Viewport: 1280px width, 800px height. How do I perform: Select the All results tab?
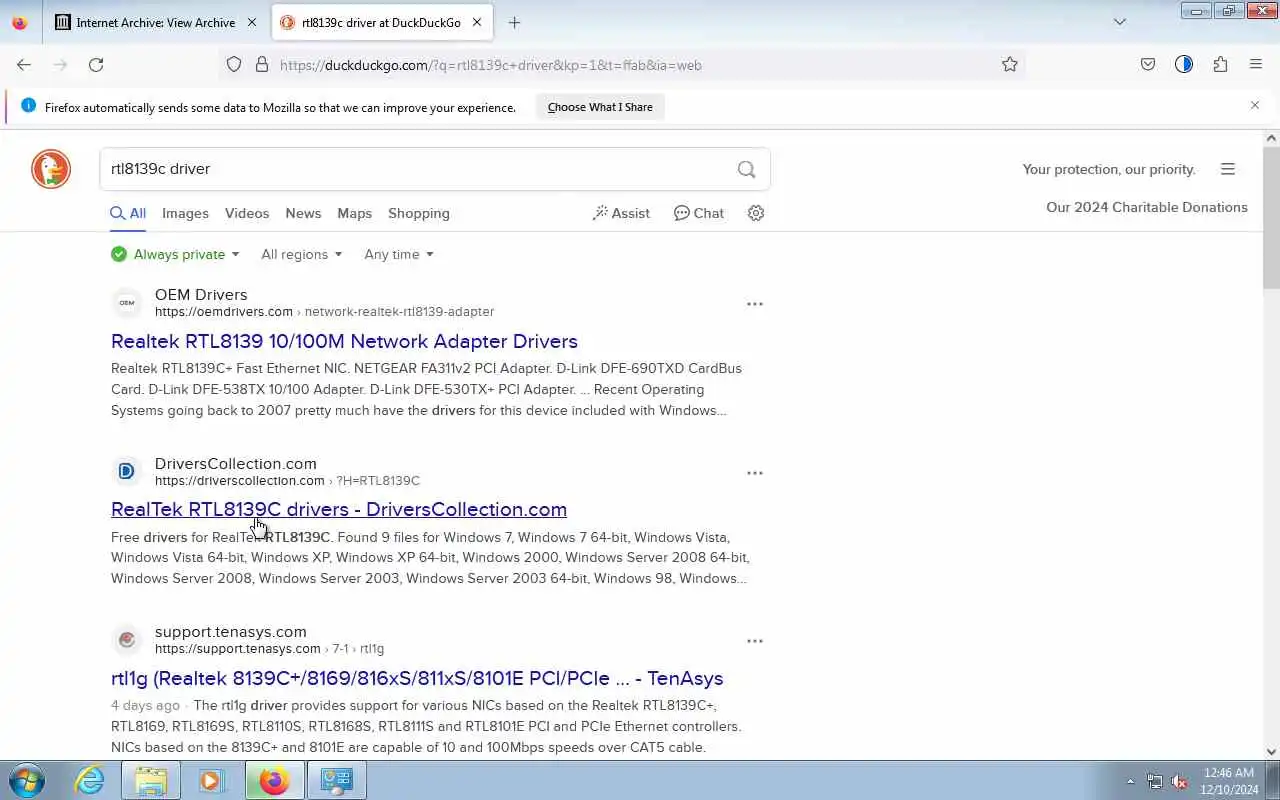[128, 213]
